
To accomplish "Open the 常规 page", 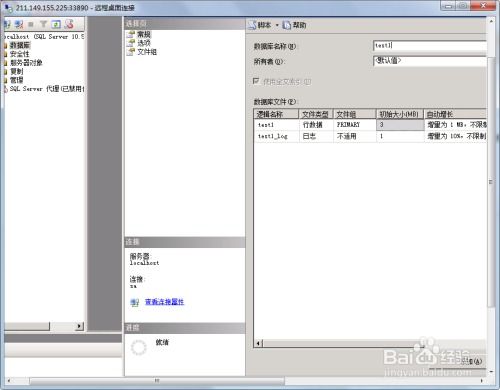I will pyautogui.click(x=144, y=34).
